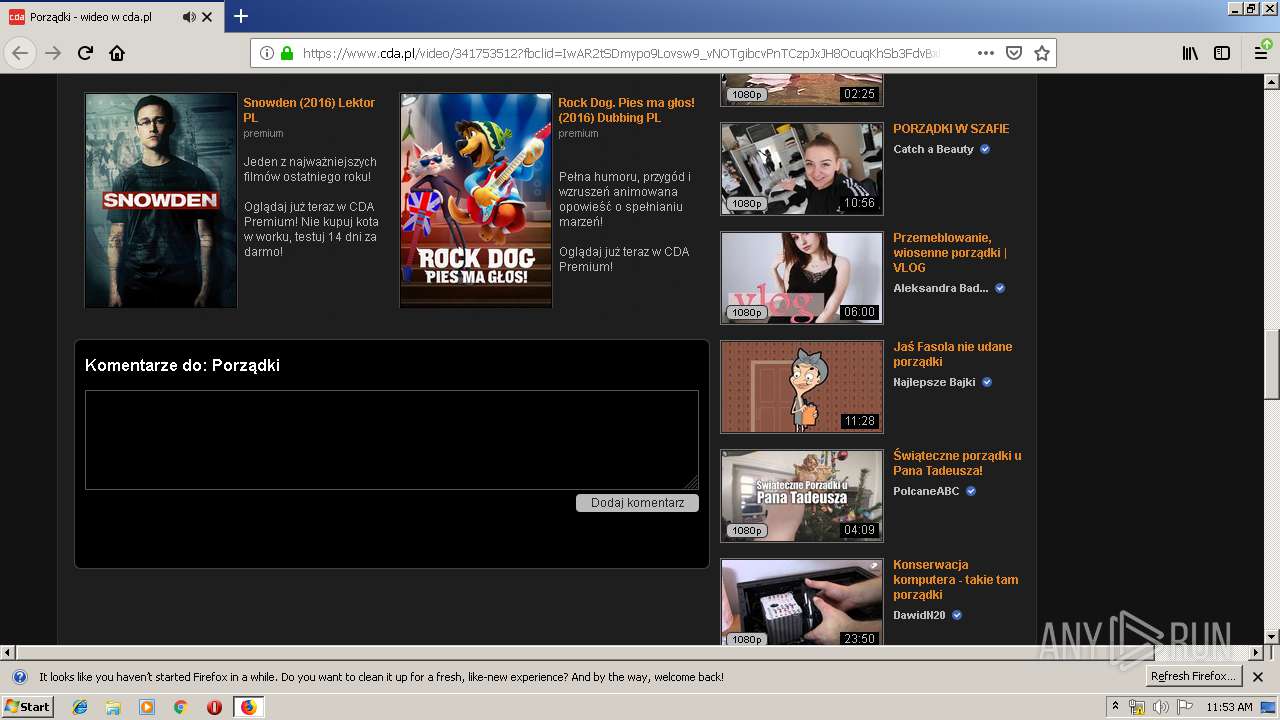Open a new tab with plus icon

[240, 16]
